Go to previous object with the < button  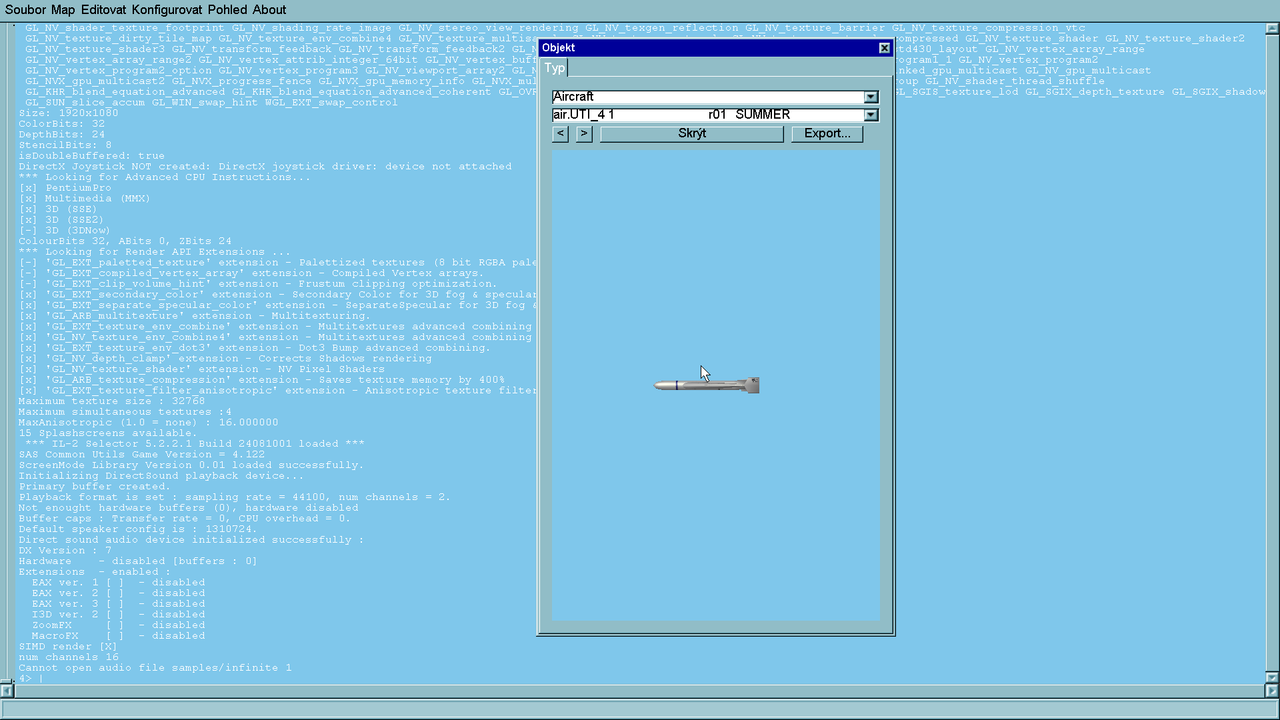pyautogui.click(x=560, y=133)
